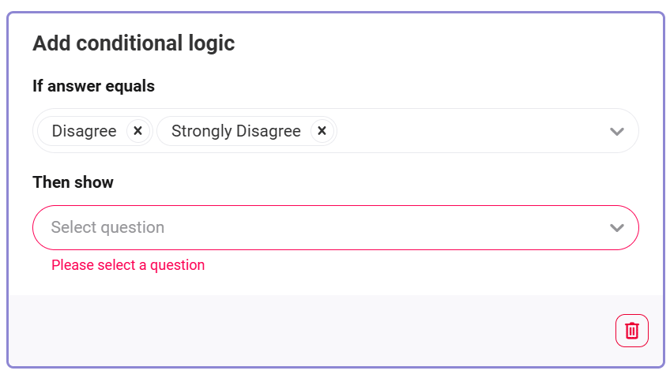Click the x icon beside Strongly Disagree
This screenshot has height=378, width=670.
tap(322, 131)
